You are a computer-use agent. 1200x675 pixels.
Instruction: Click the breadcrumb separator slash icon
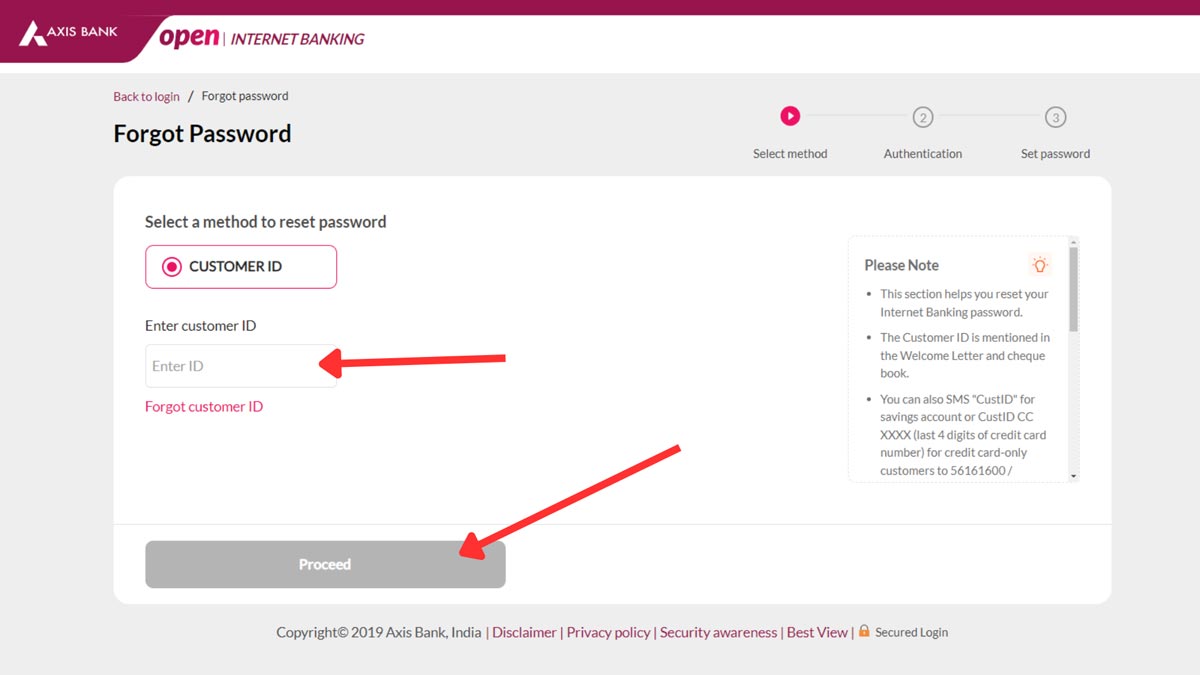point(190,95)
